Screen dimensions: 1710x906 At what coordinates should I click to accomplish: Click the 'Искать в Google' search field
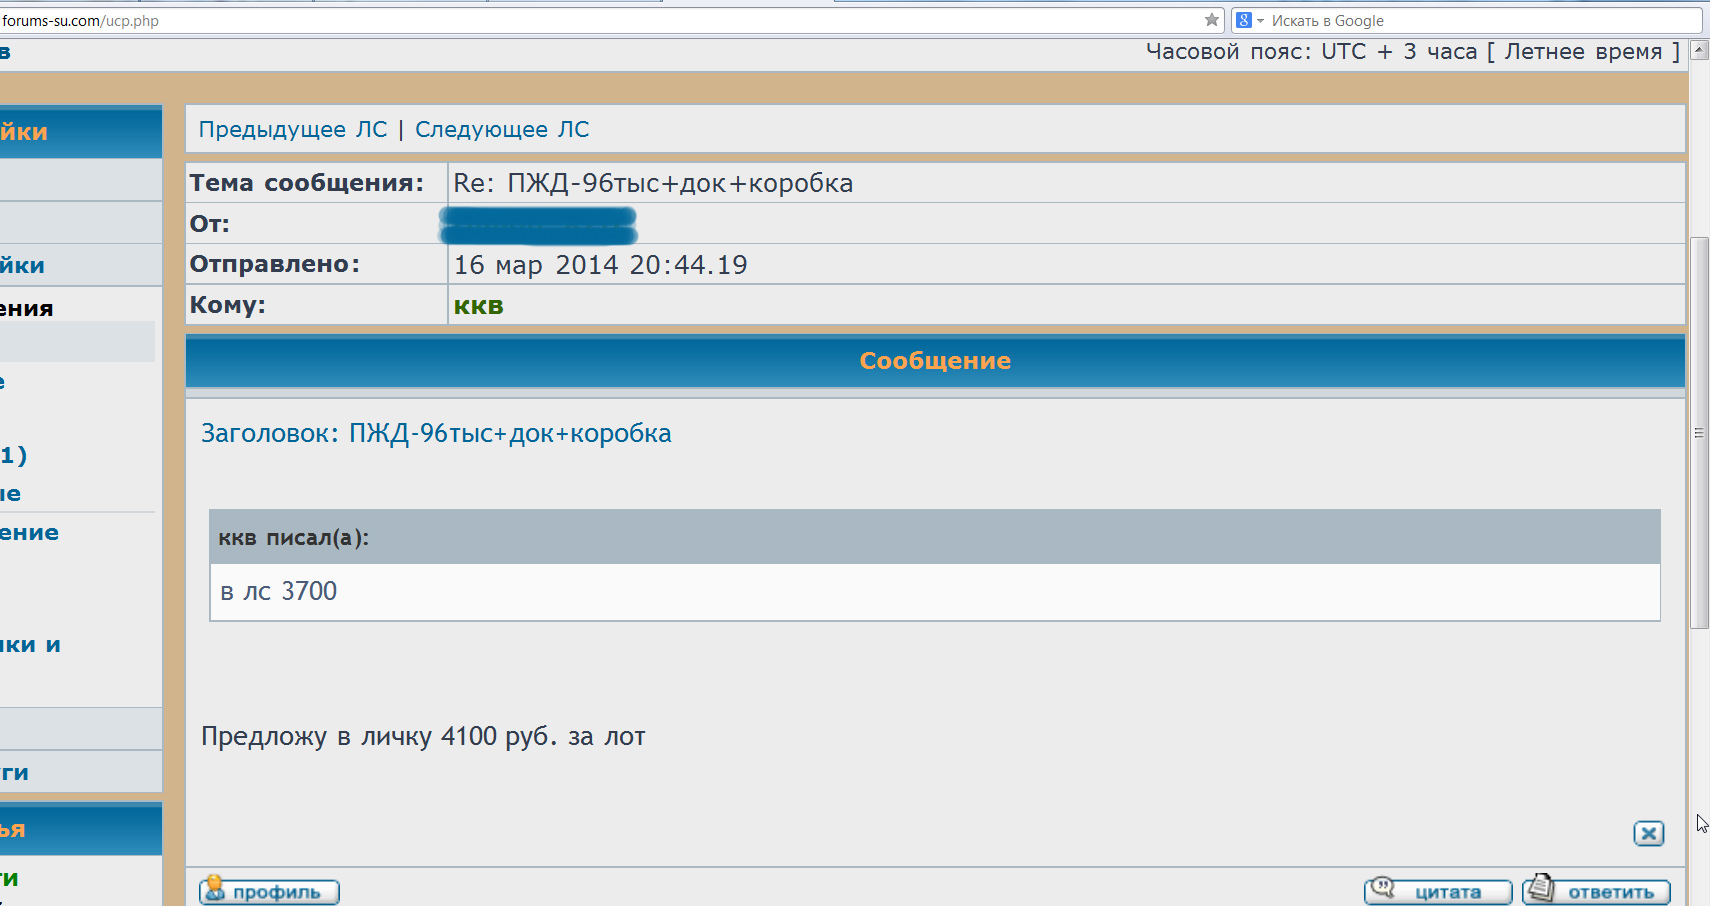pos(1480,21)
